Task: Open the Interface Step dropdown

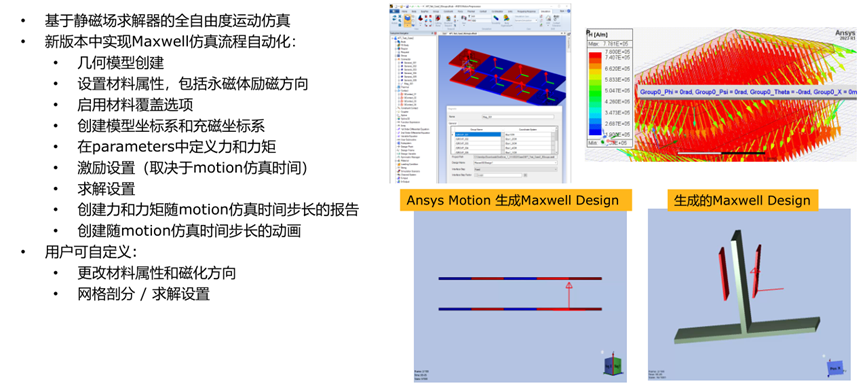Action: [515, 169]
